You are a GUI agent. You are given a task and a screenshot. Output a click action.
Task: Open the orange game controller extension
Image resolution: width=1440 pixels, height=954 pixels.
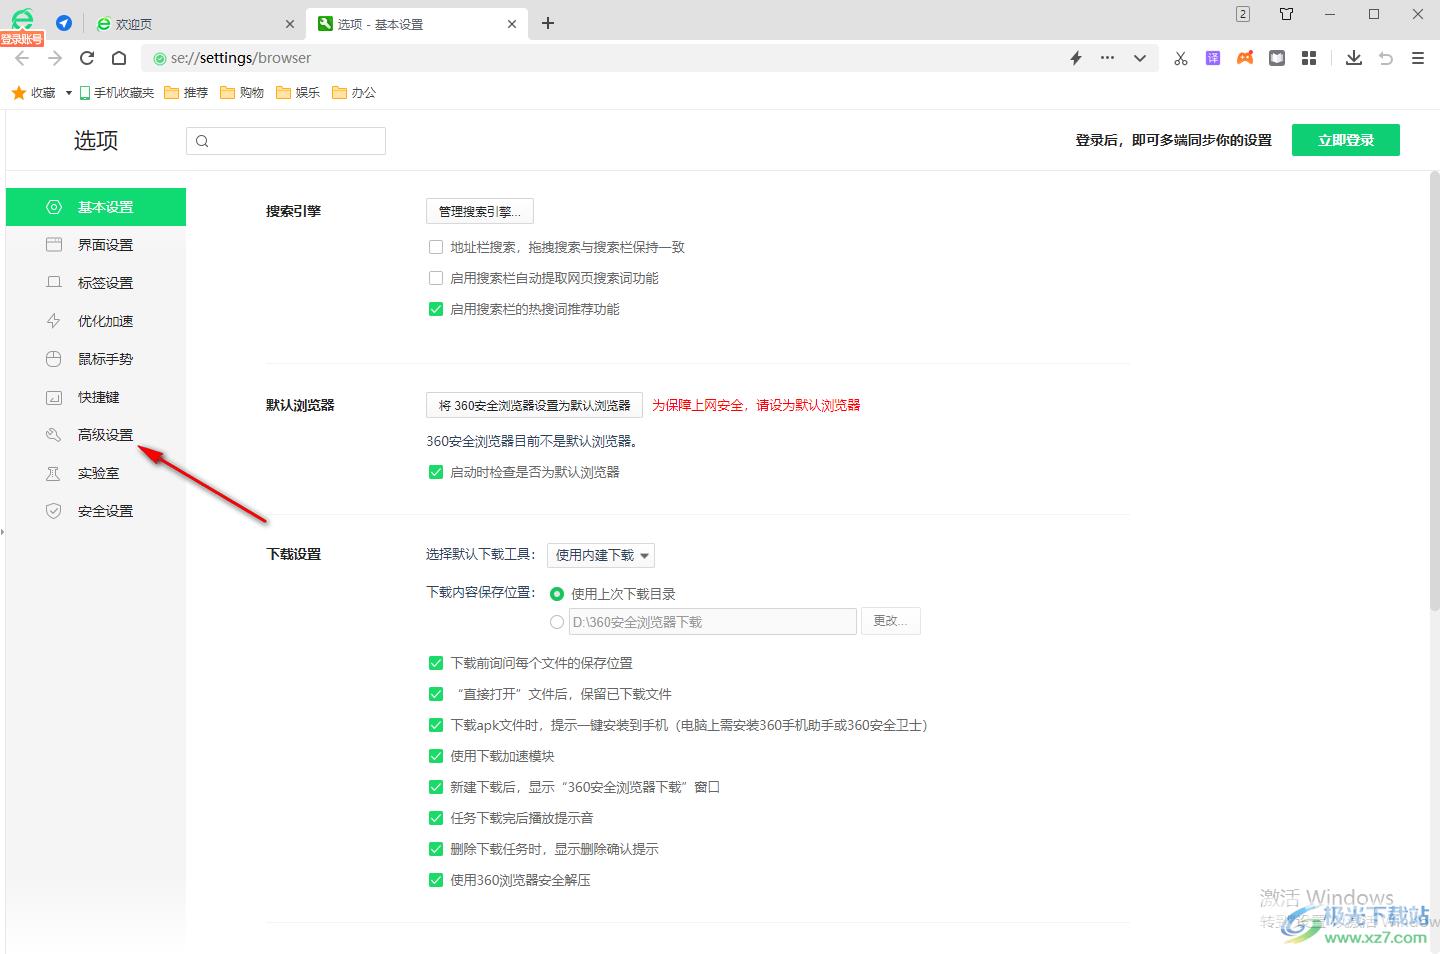point(1245,58)
